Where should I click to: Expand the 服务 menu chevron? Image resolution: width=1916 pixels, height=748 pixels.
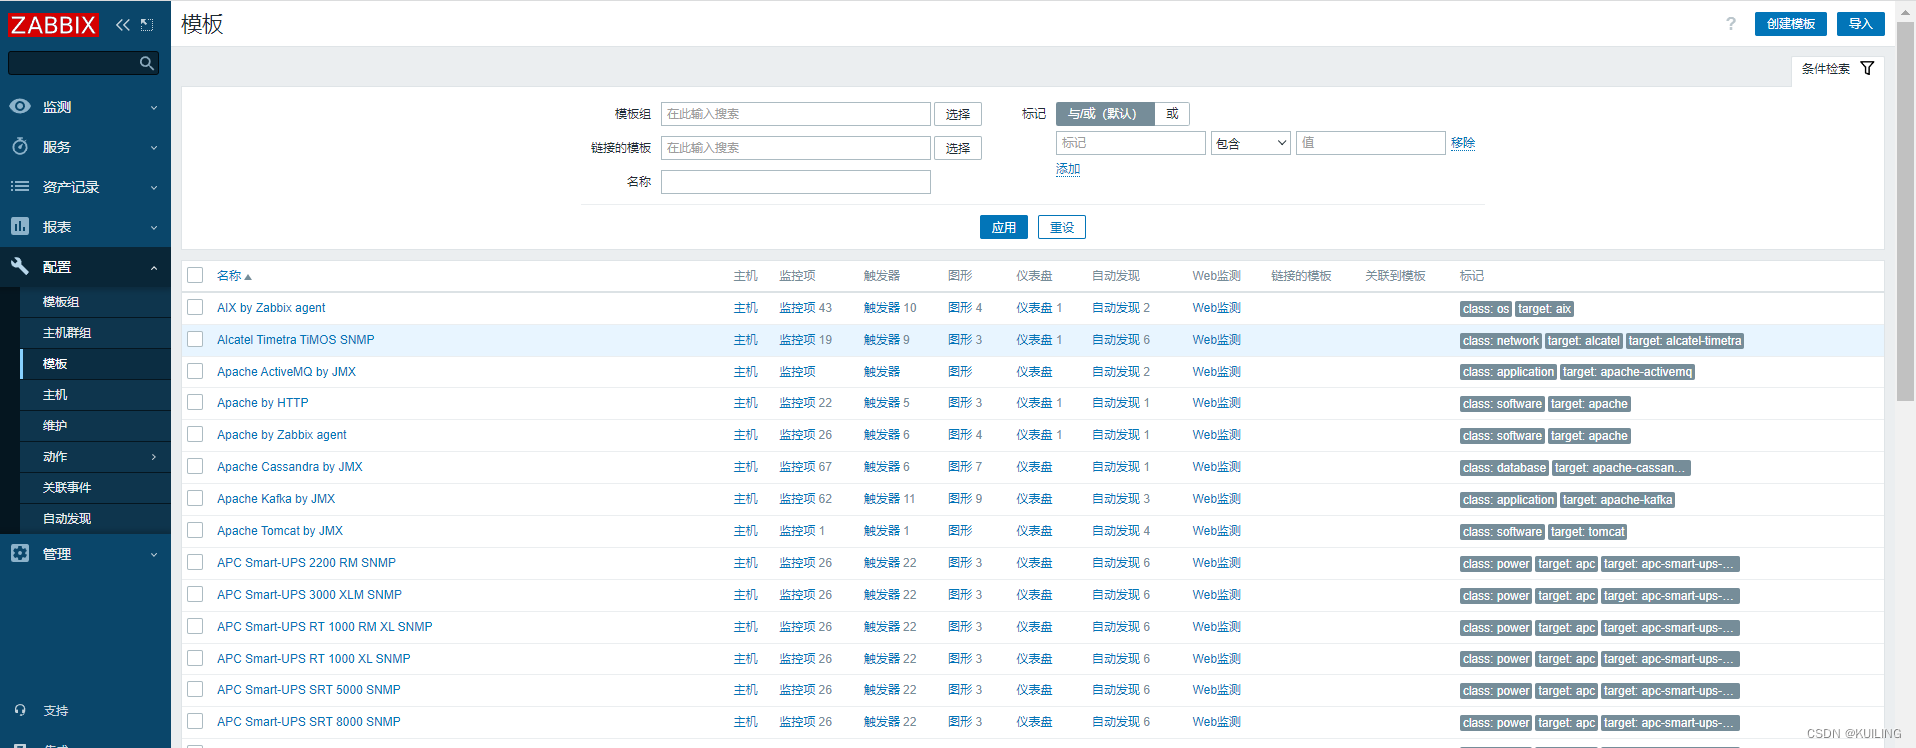point(154,147)
